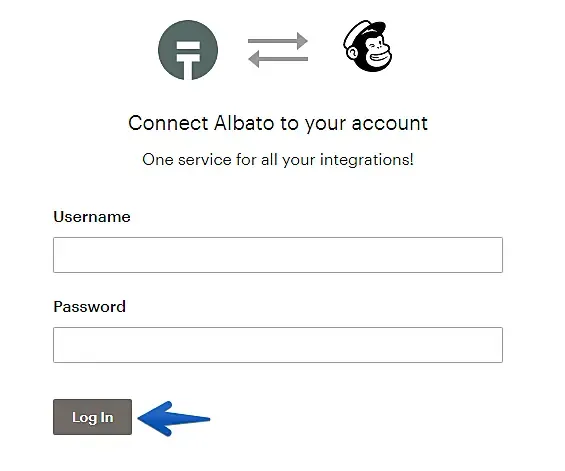Focus the Password text field
Screen dimensions: 565x471
(x=278, y=345)
